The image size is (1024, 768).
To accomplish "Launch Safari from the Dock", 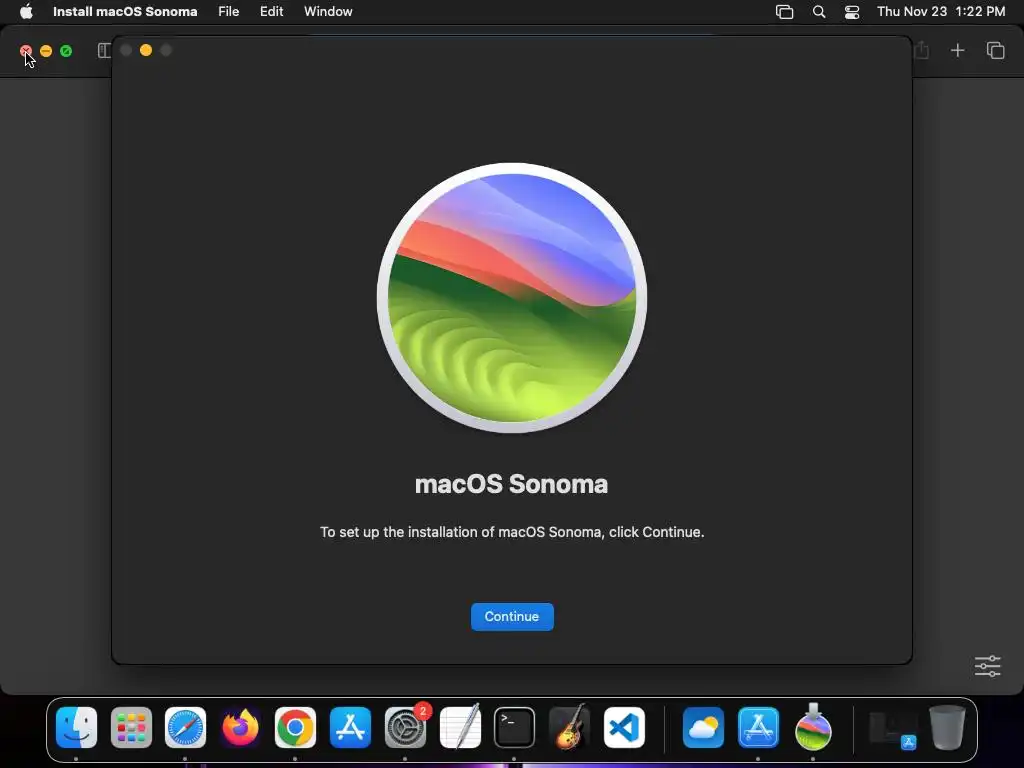I will [x=185, y=728].
